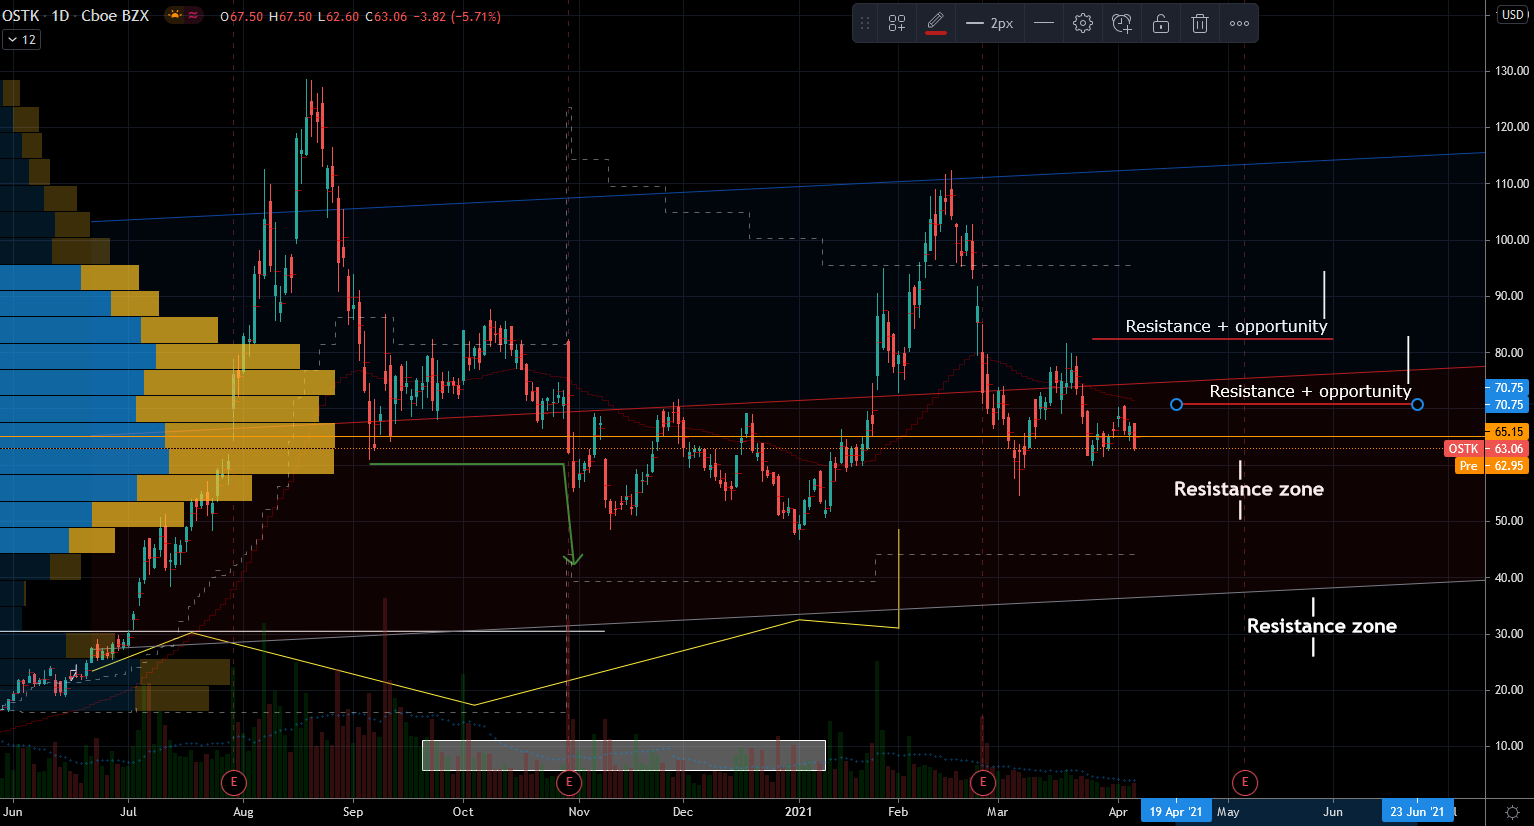Click the Pre 62.95 pre-market price label
Viewport: 1534px width, 826px height.
1490,466
